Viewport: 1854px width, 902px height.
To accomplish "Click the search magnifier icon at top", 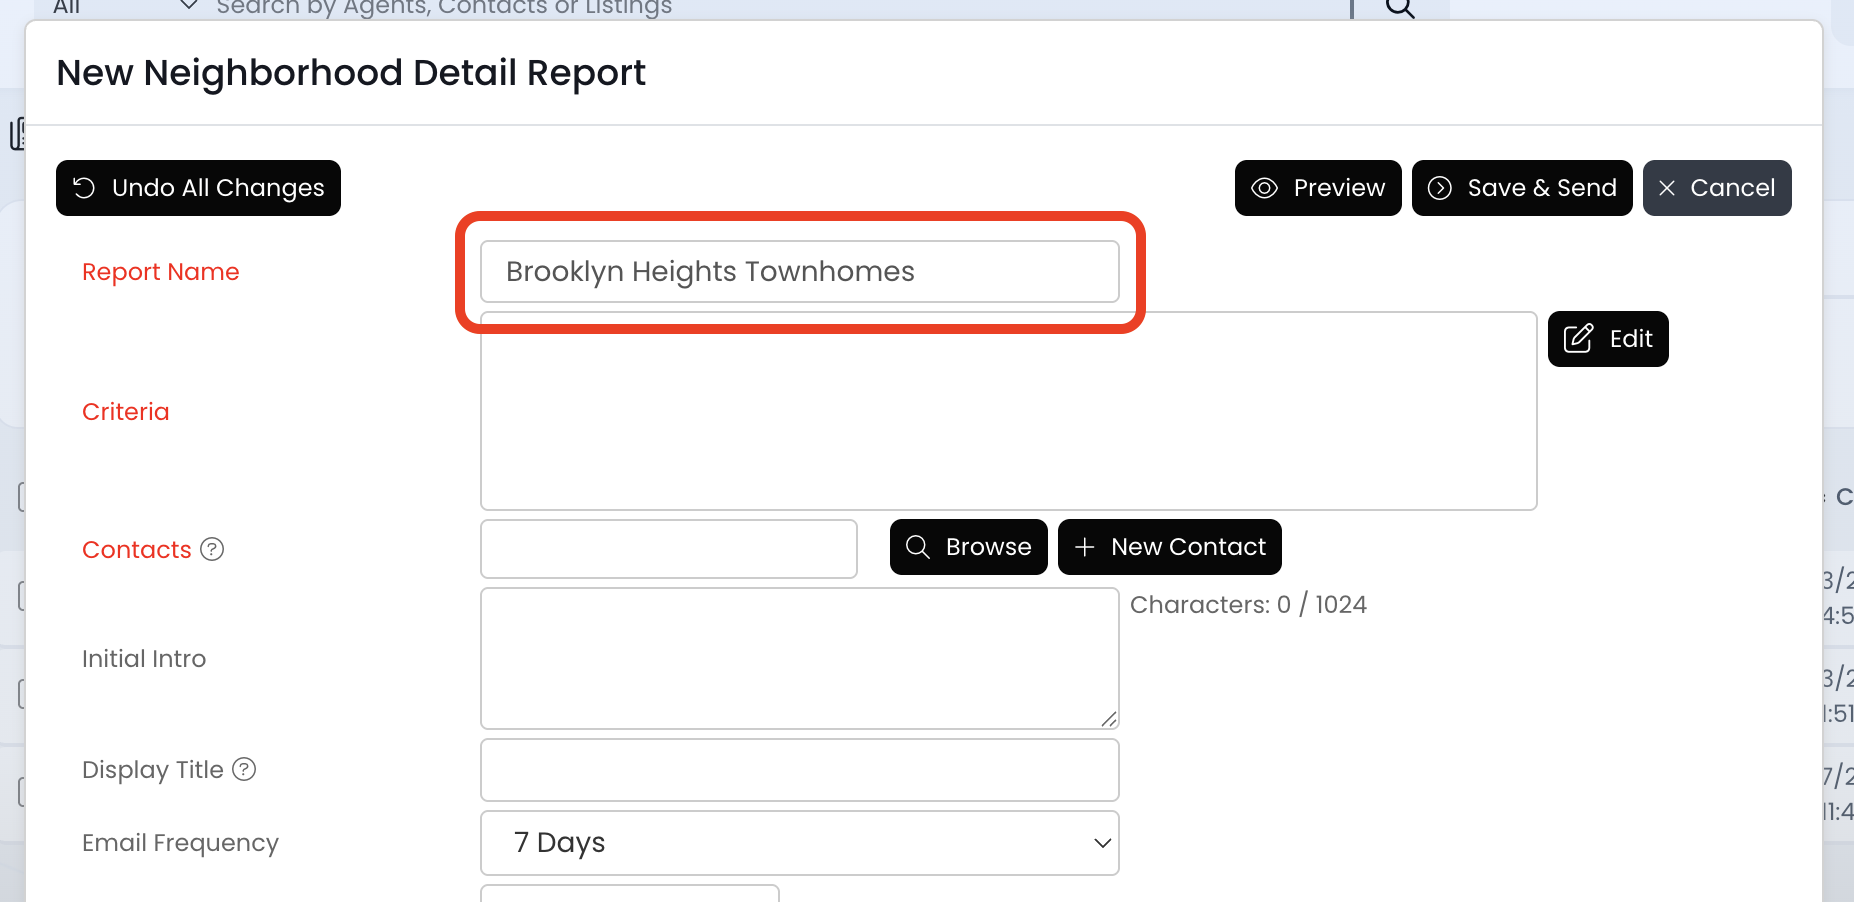I will (x=1400, y=8).
